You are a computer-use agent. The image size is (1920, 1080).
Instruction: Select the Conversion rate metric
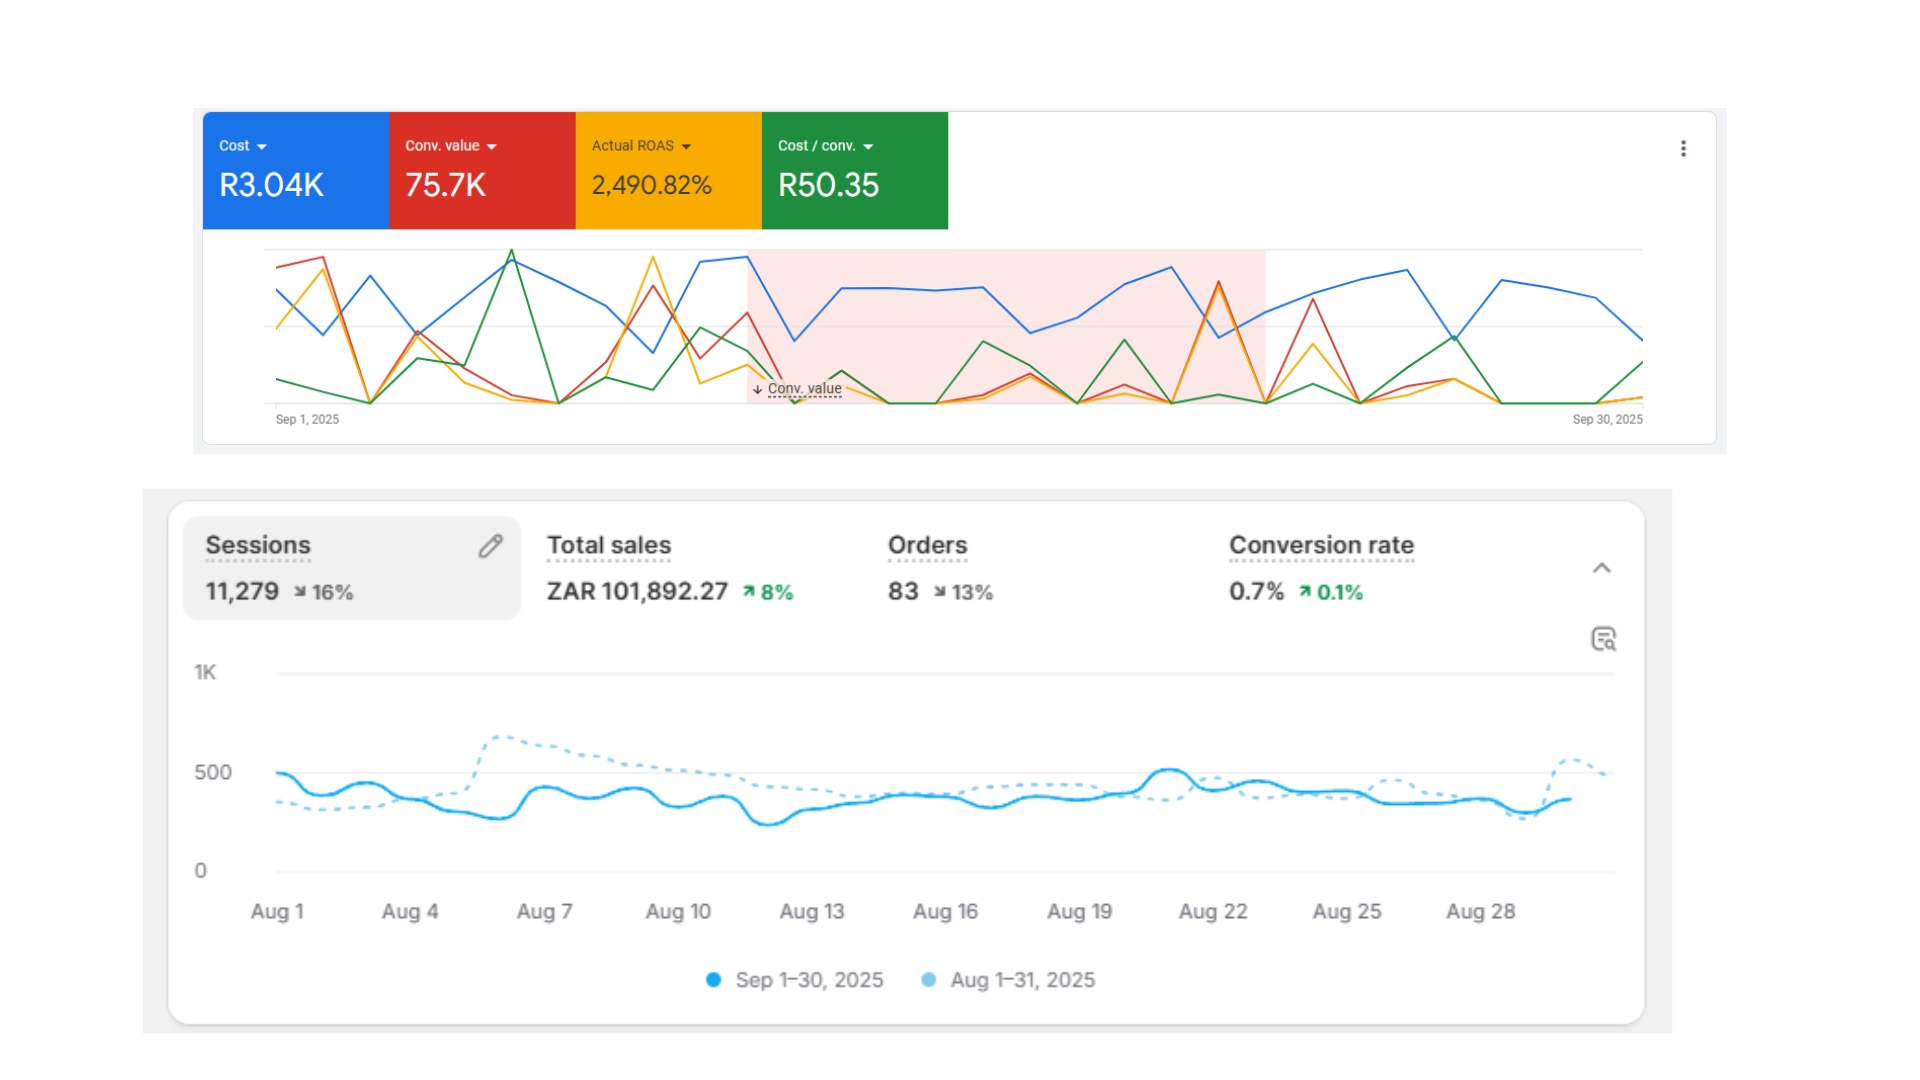1321,546
